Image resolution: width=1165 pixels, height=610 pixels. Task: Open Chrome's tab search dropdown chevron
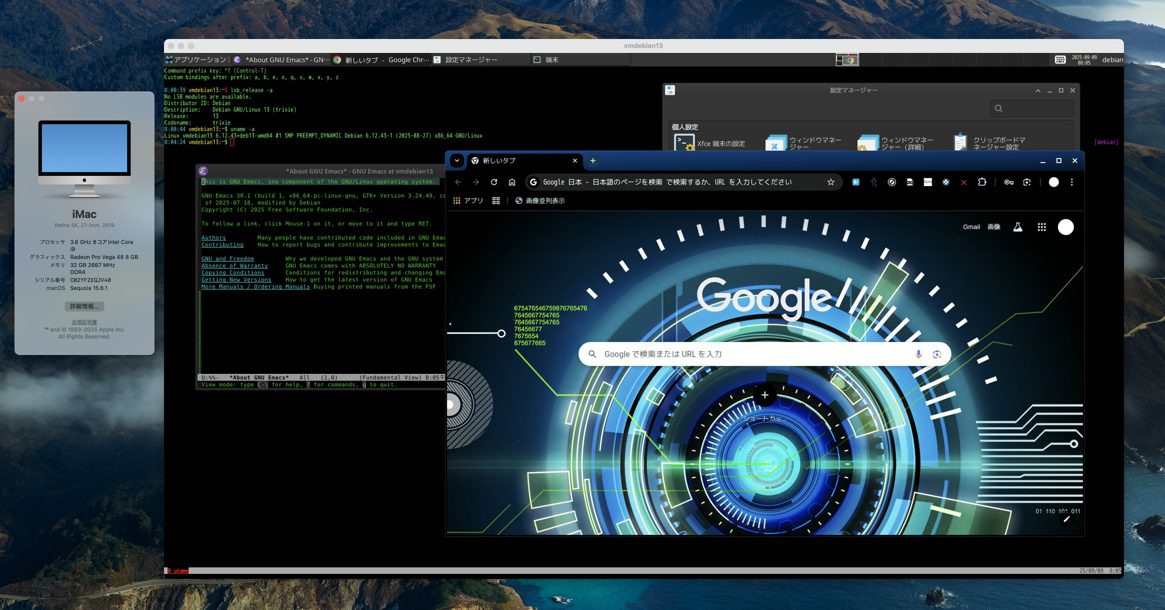click(457, 160)
